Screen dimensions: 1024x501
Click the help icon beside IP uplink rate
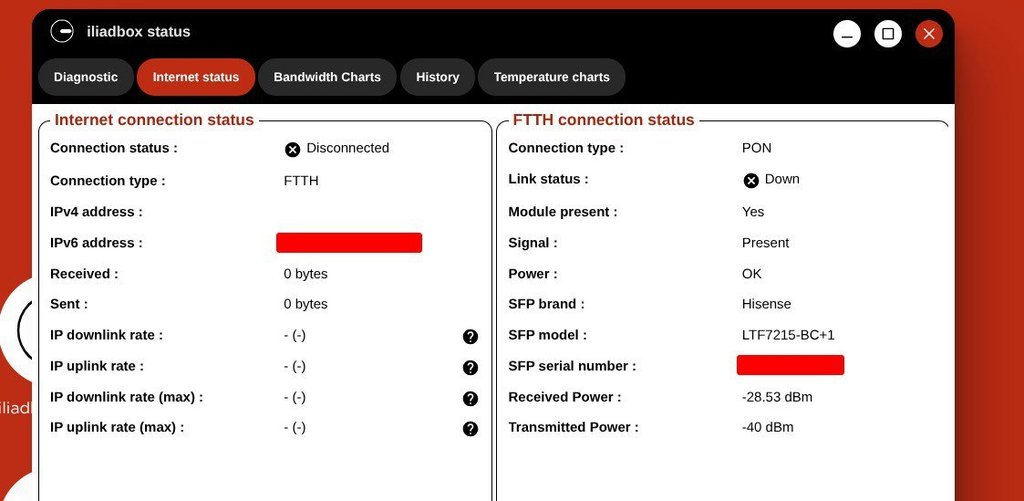pos(470,368)
